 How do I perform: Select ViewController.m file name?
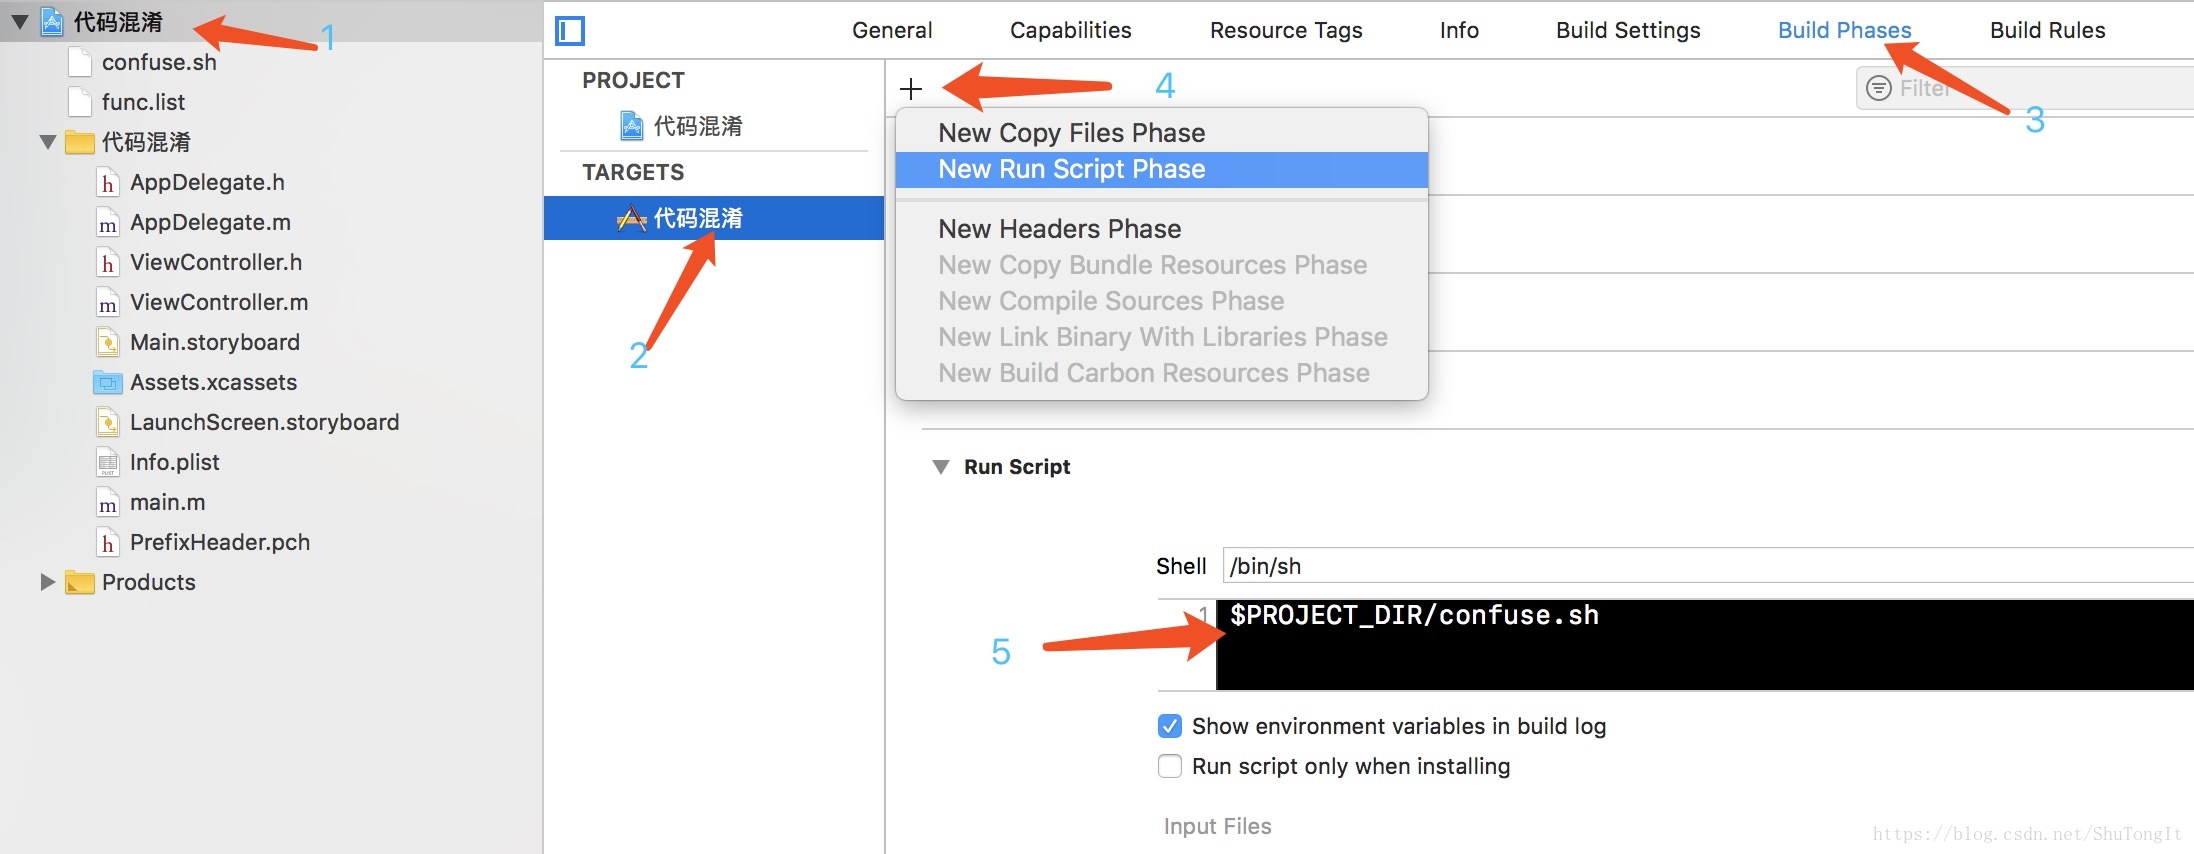(219, 302)
